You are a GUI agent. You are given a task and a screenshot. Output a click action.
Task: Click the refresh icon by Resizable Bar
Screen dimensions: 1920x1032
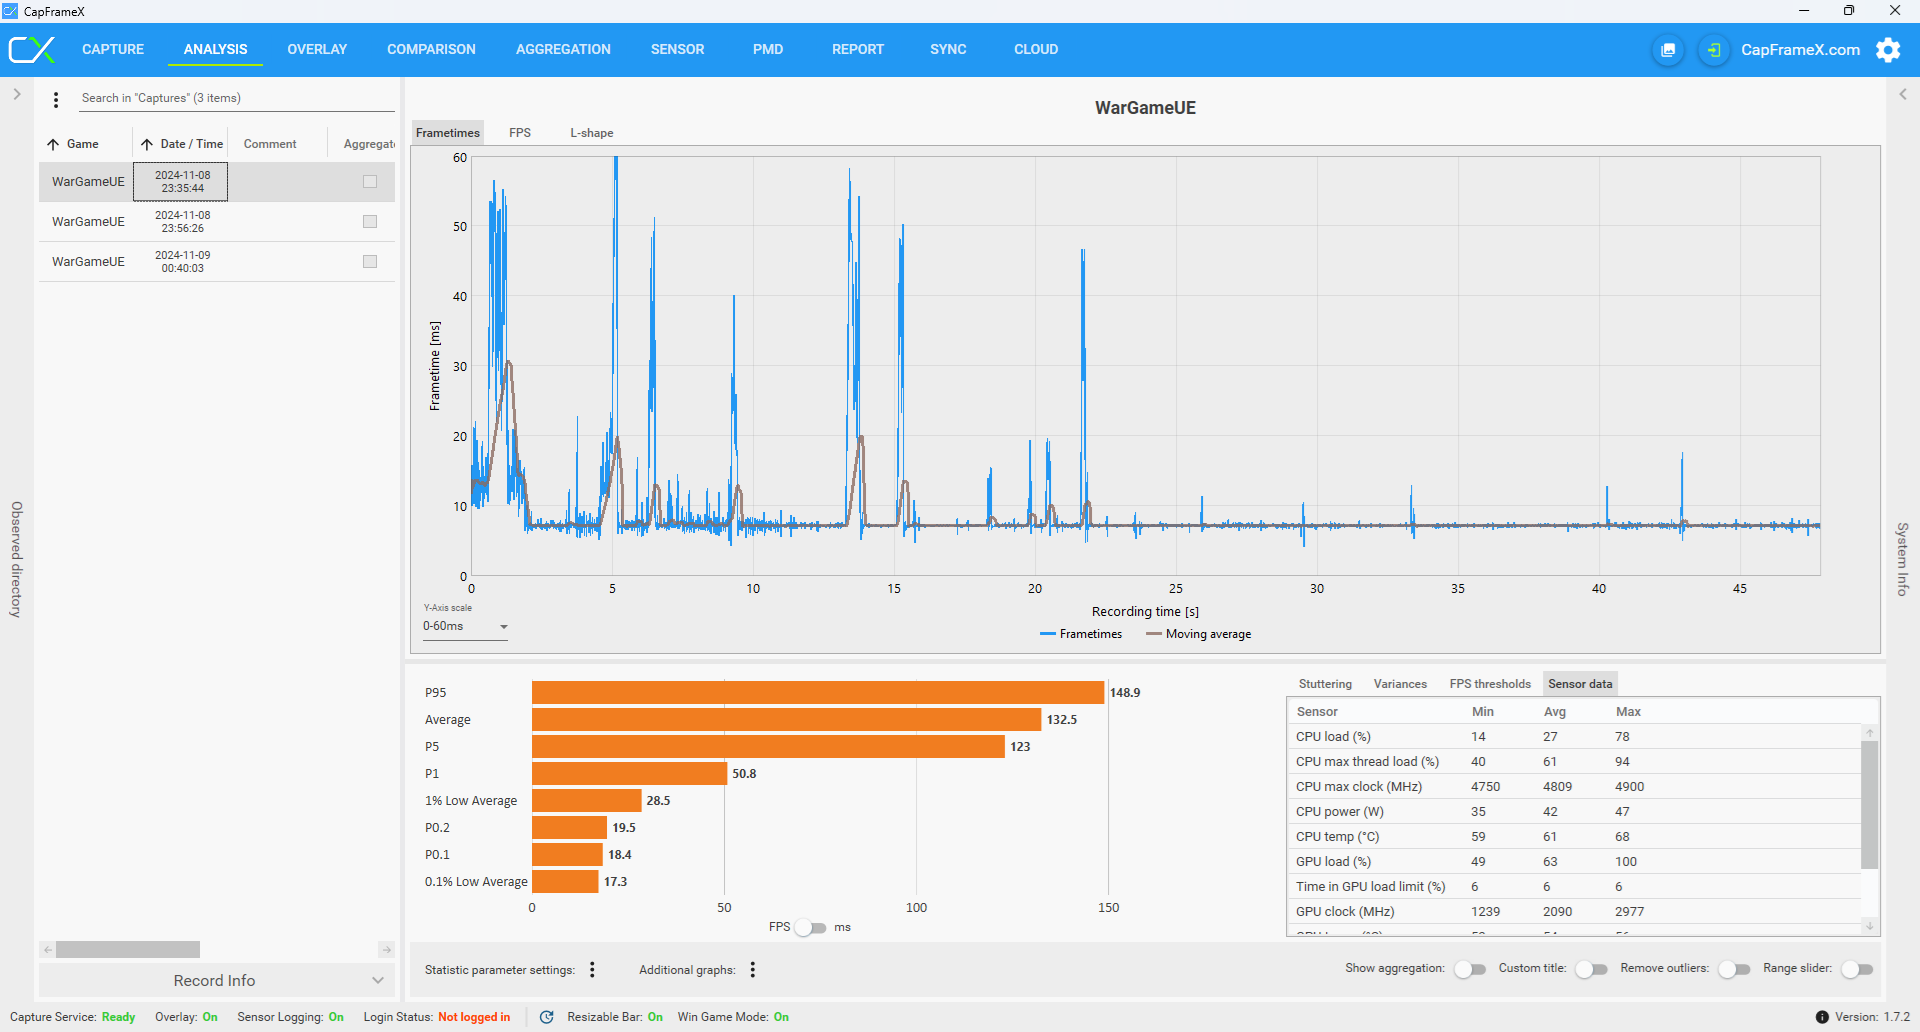click(x=547, y=1017)
